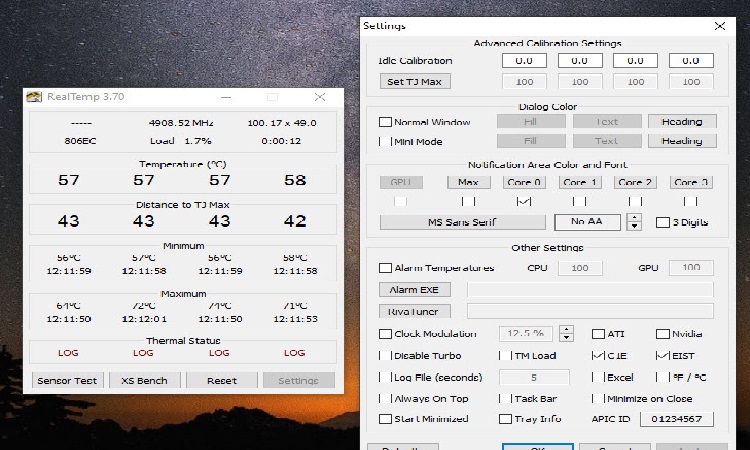750x450 pixels.
Task: Click the Alarm EXE path field
Action: coord(590,290)
